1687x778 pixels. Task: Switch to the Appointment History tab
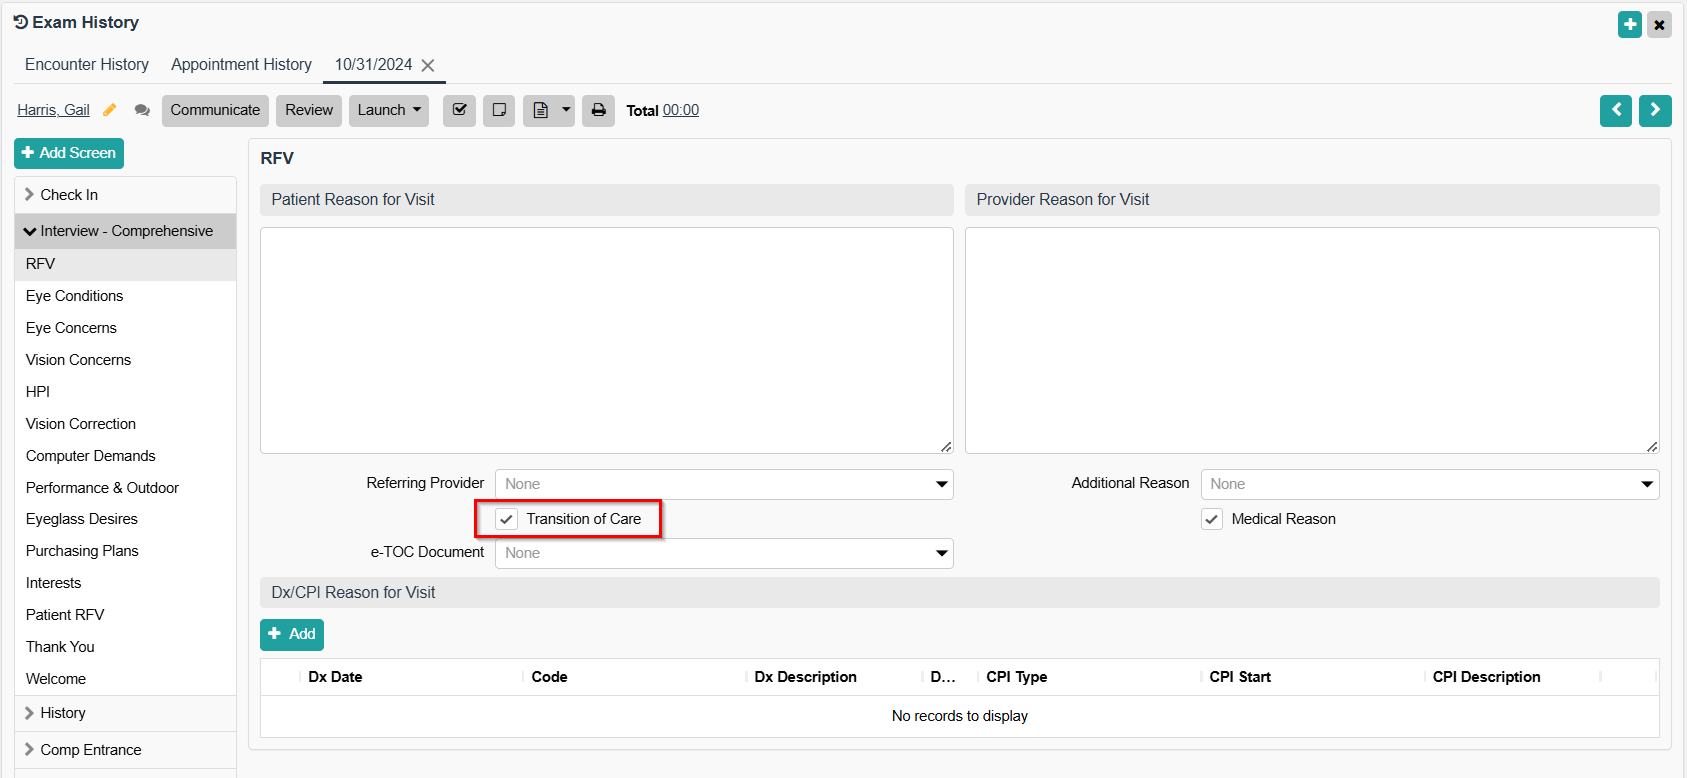coord(241,64)
